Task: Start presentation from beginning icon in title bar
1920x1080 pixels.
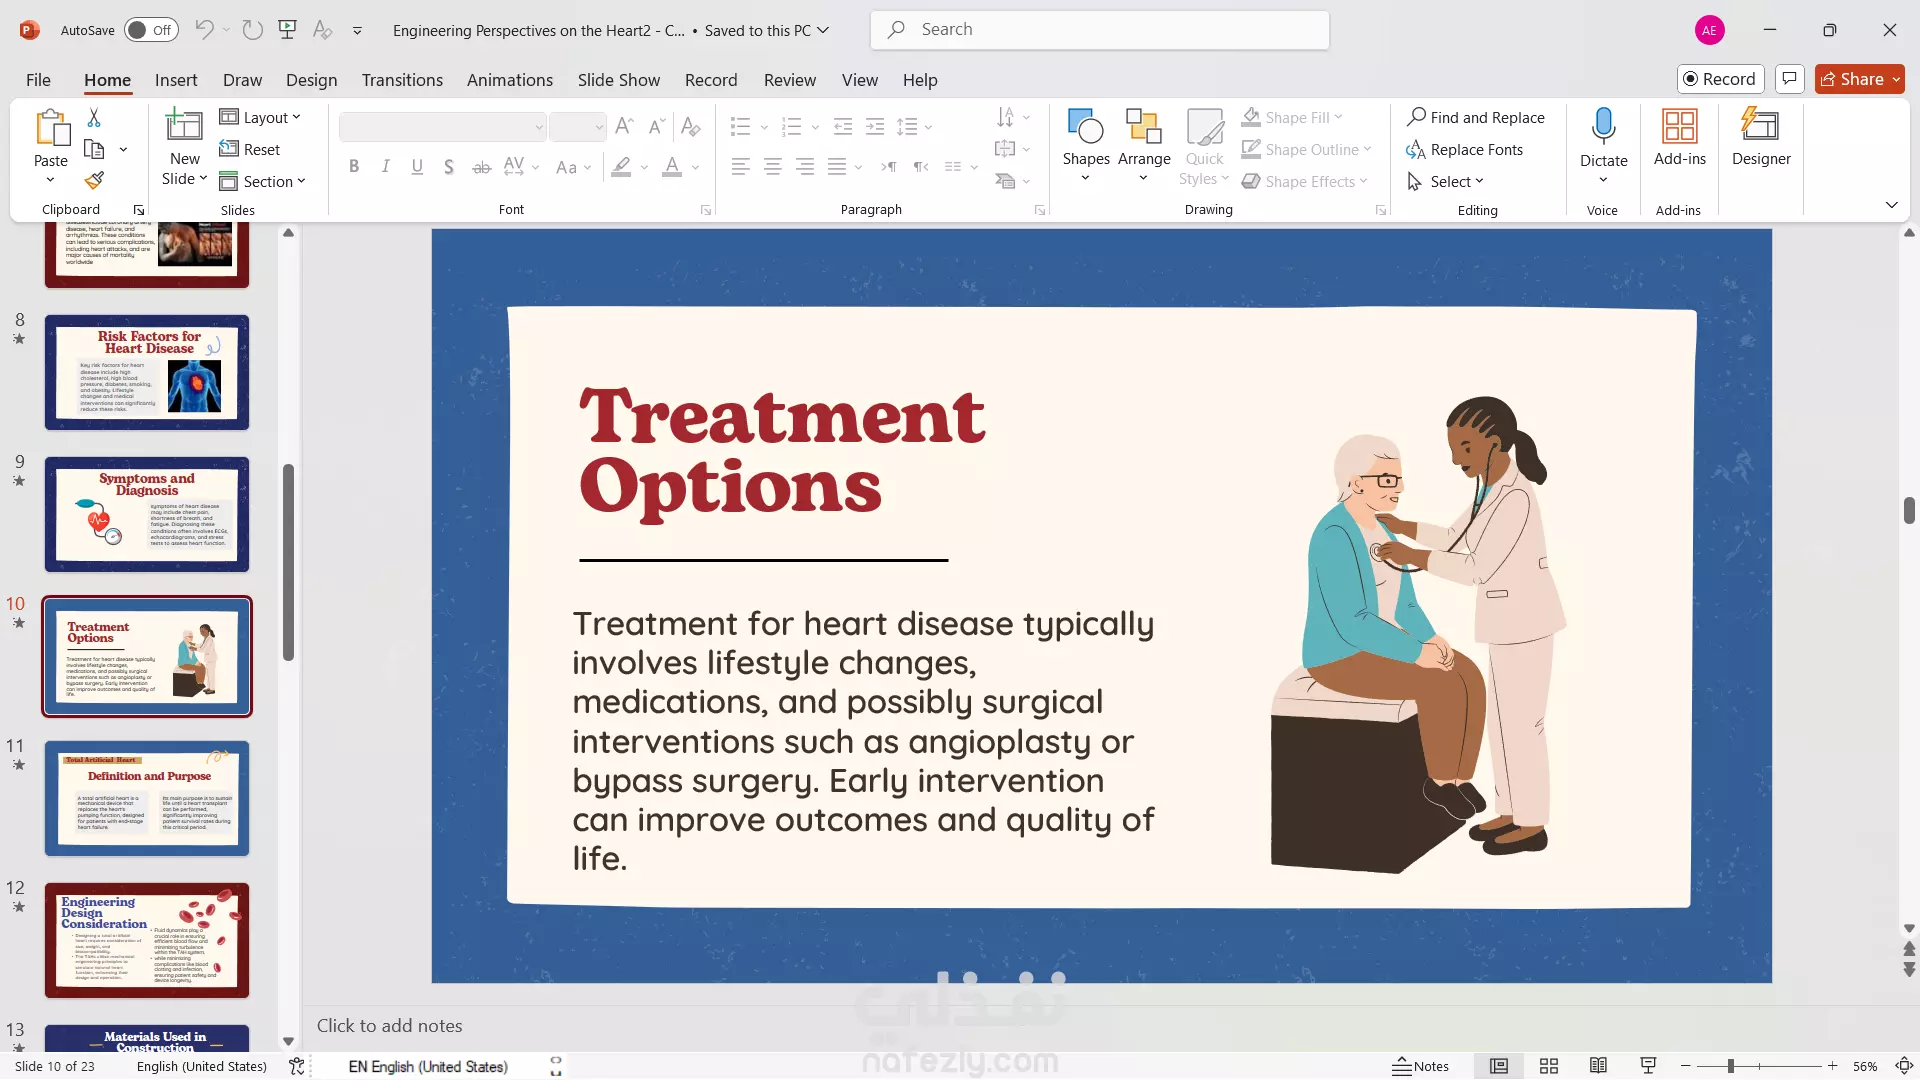Action: pyautogui.click(x=288, y=30)
